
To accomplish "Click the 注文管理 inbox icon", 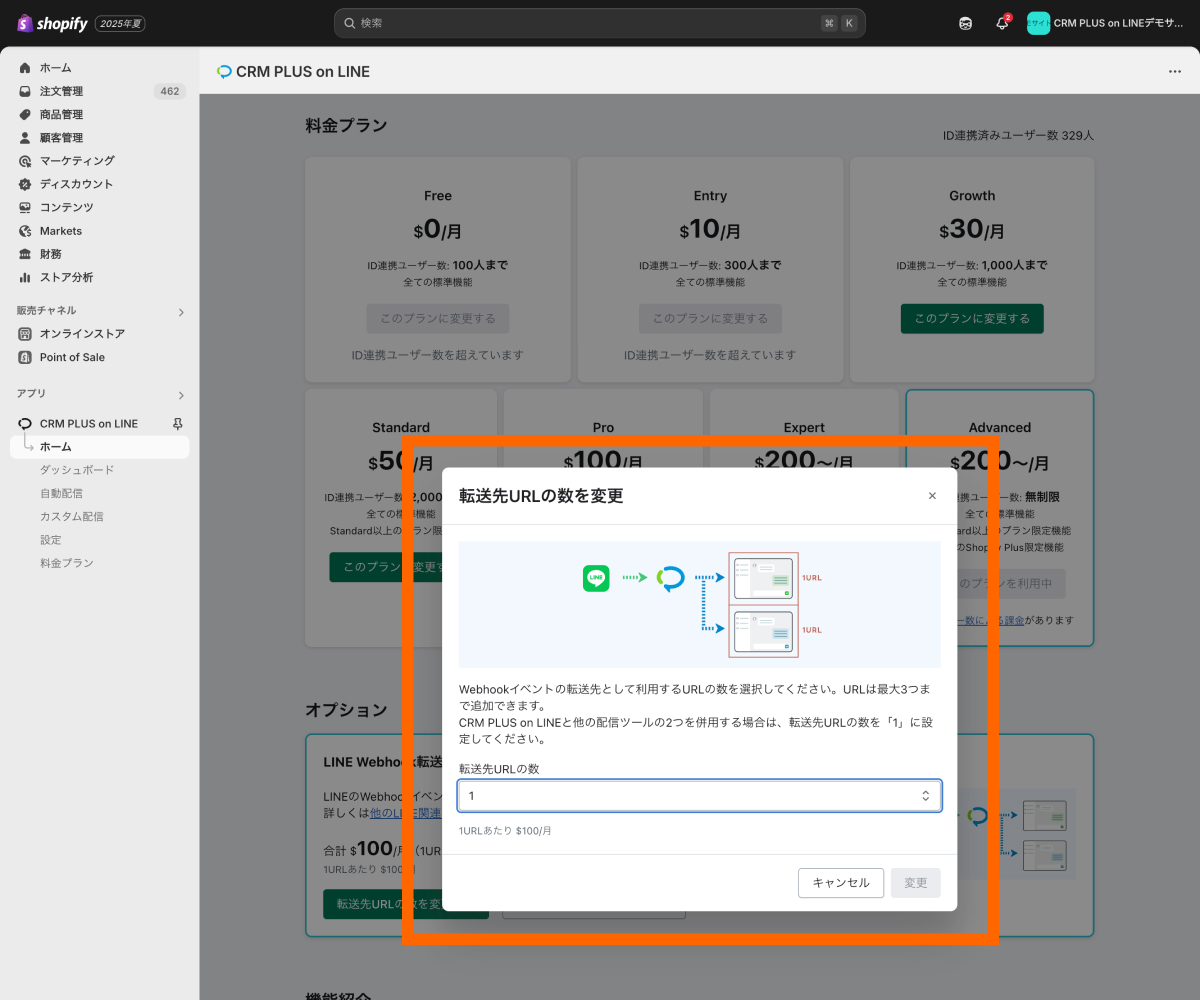I will pyautogui.click(x=25, y=91).
